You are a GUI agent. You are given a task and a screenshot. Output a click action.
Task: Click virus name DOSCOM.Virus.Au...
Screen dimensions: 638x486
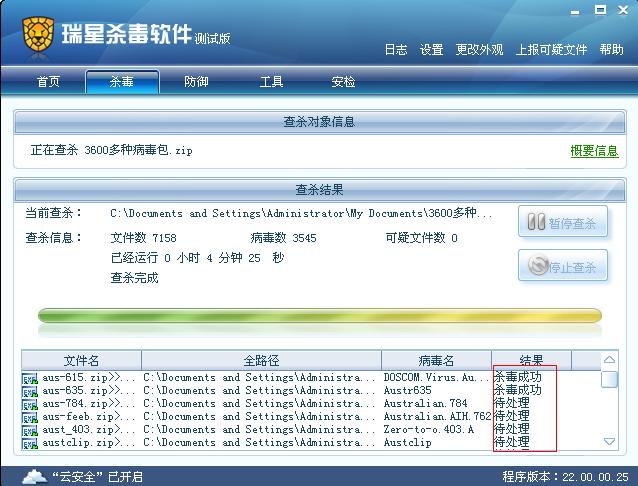point(436,378)
